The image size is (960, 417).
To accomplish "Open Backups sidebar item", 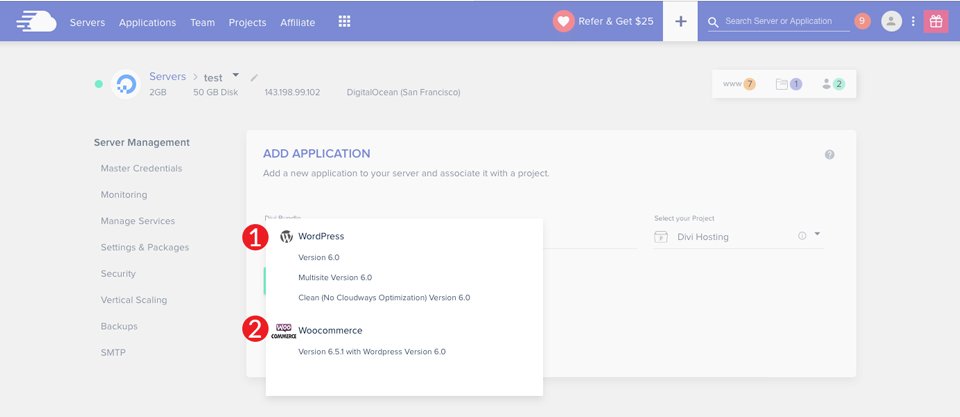I will tap(119, 326).
